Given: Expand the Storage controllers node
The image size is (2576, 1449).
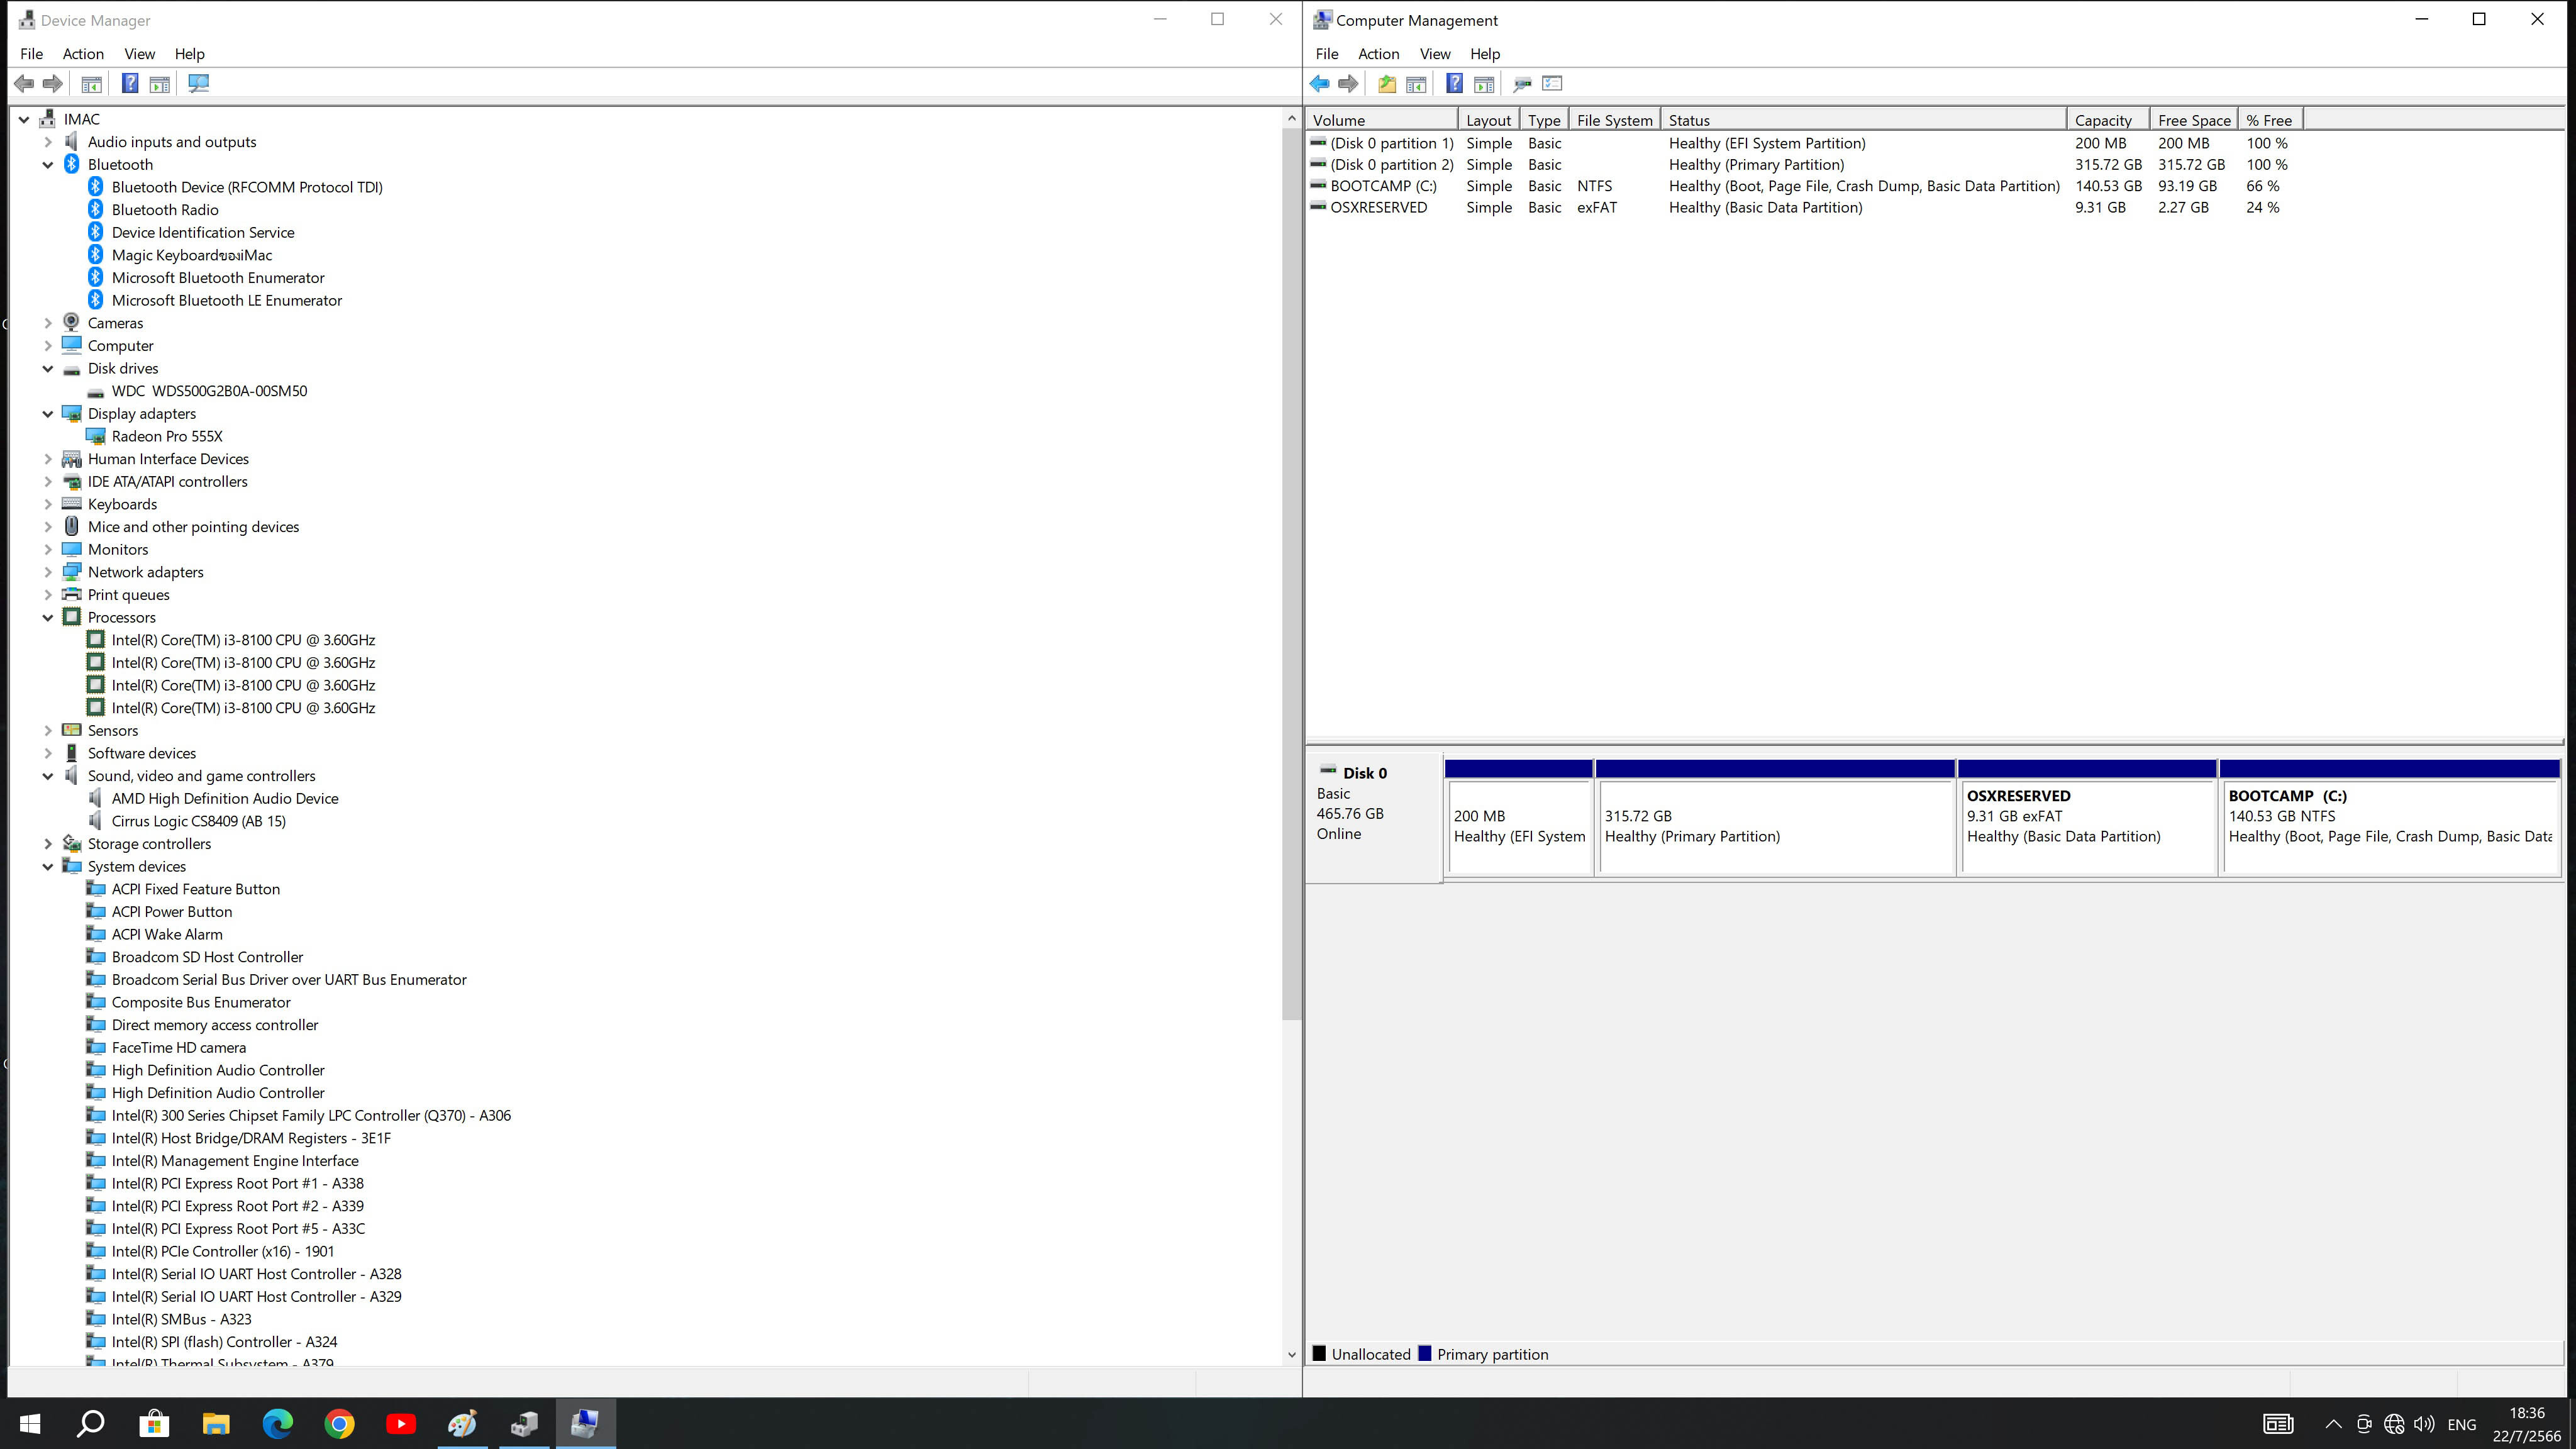Looking at the screenshot, I should 48,844.
